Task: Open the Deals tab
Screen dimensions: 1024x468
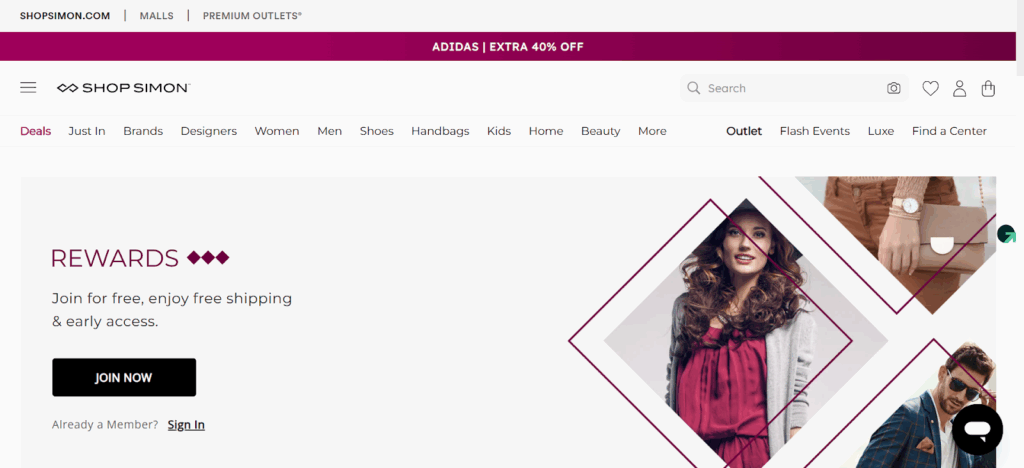Action: pos(35,131)
